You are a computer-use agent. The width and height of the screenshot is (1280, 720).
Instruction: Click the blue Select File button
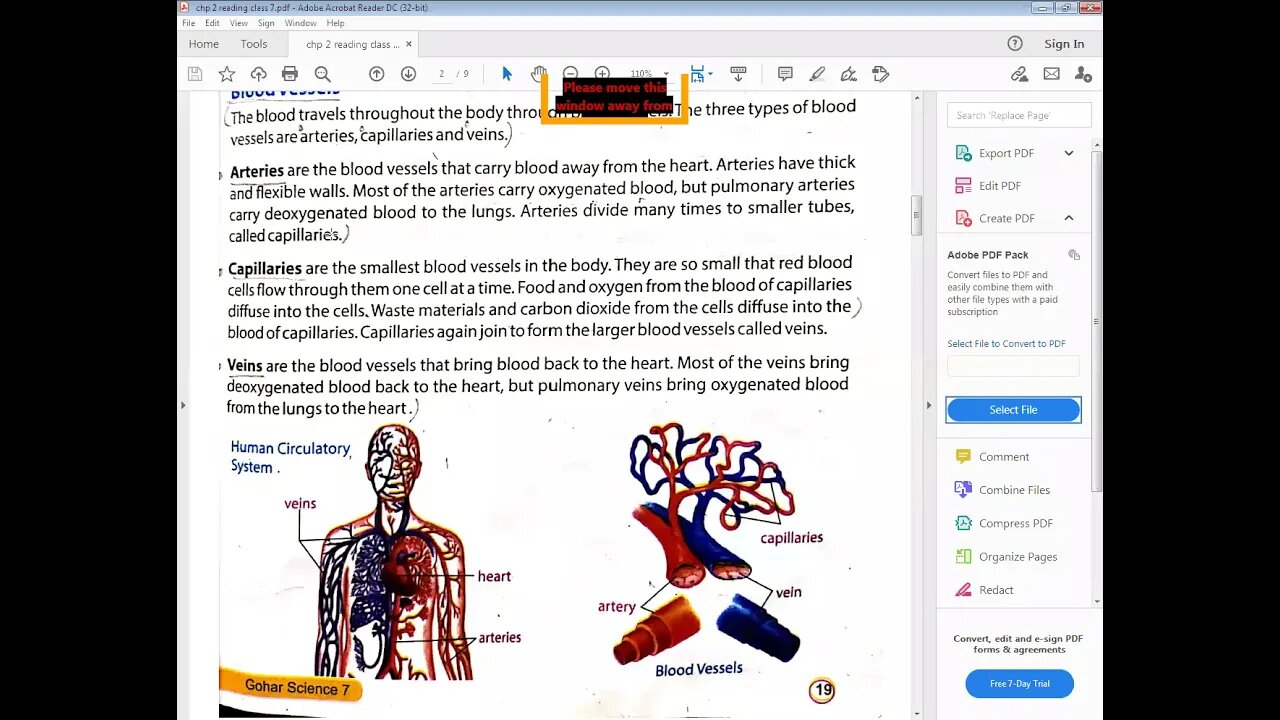pyautogui.click(x=1013, y=410)
